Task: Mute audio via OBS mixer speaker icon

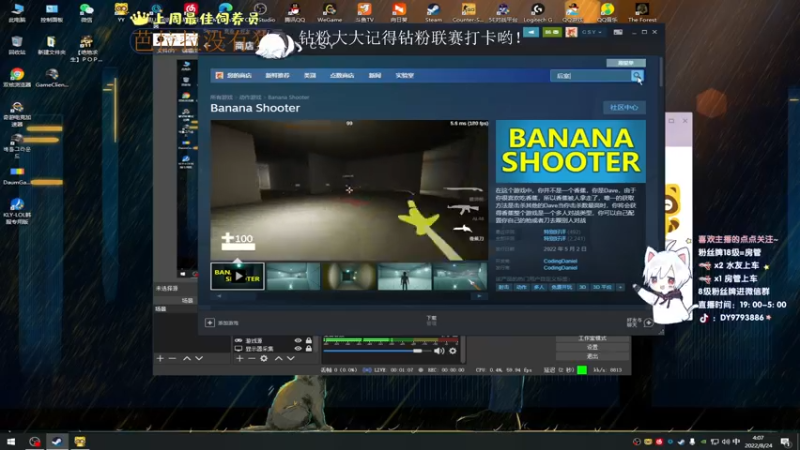Action: pos(439,351)
